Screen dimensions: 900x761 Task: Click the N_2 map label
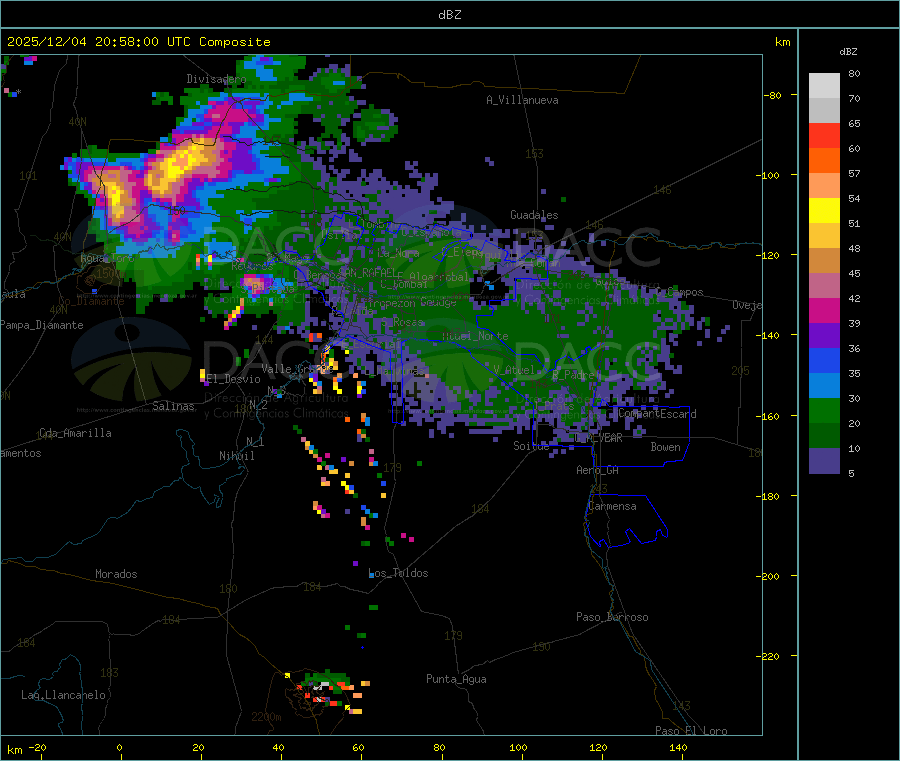point(258,405)
